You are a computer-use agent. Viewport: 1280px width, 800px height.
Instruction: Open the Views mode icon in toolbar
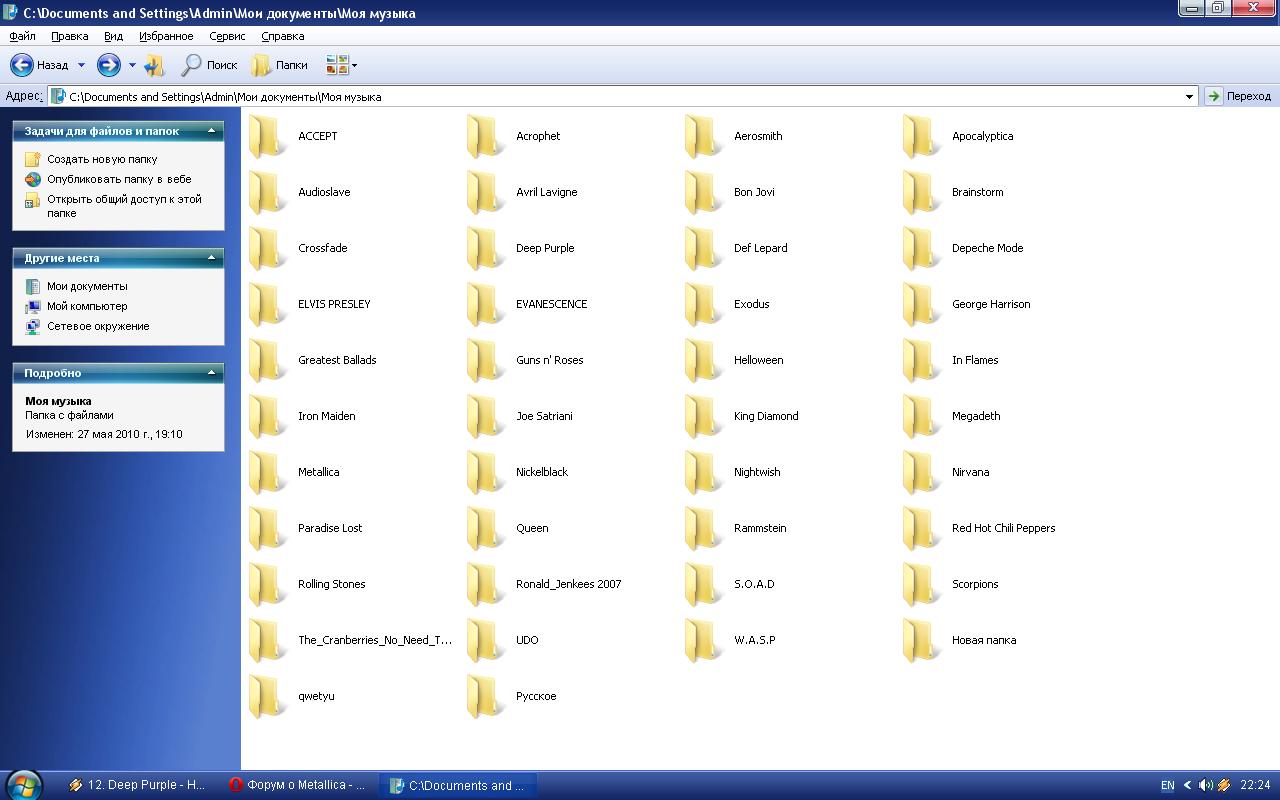pyautogui.click(x=337, y=65)
